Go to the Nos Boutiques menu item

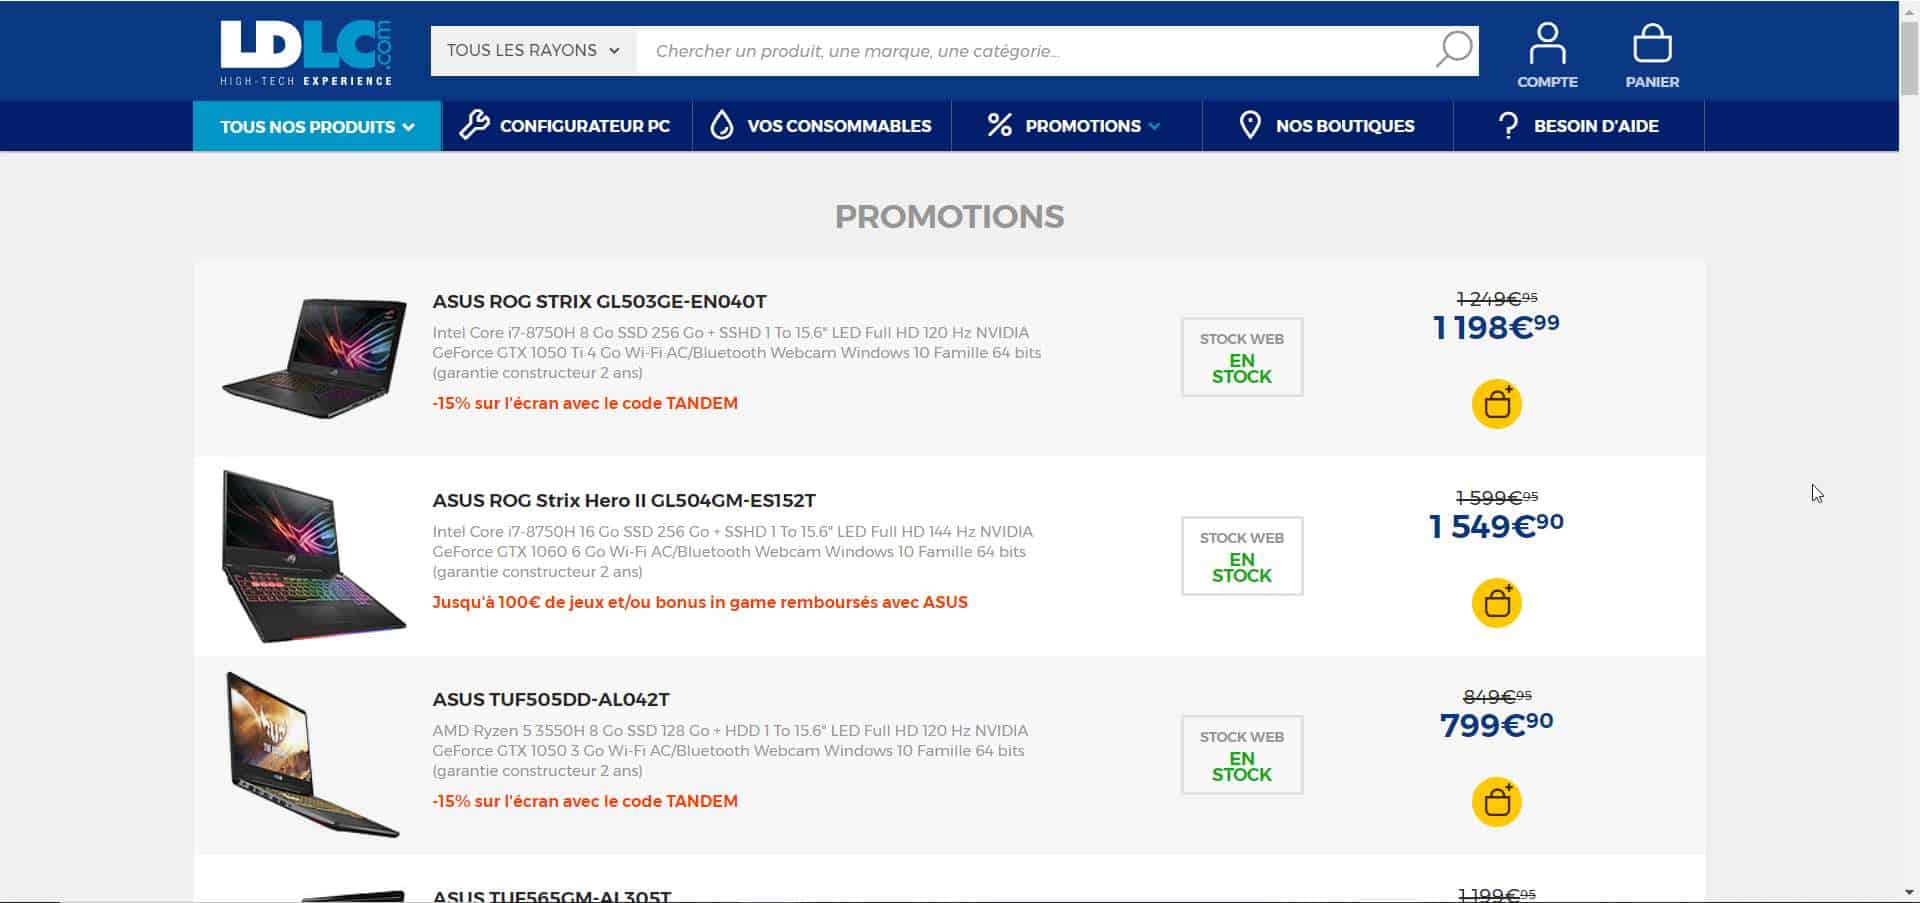1327,126
